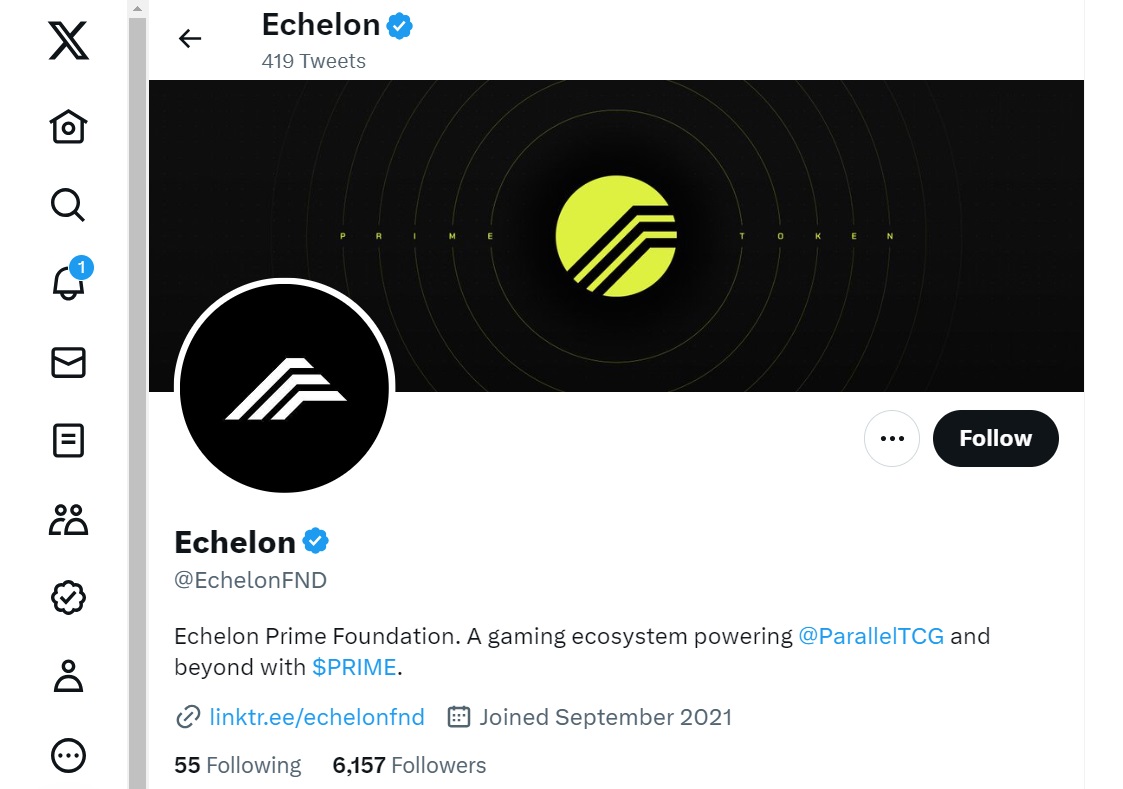Open Notifications bell icon
Screen dimensions: 1123x789
tap(69, 281)
